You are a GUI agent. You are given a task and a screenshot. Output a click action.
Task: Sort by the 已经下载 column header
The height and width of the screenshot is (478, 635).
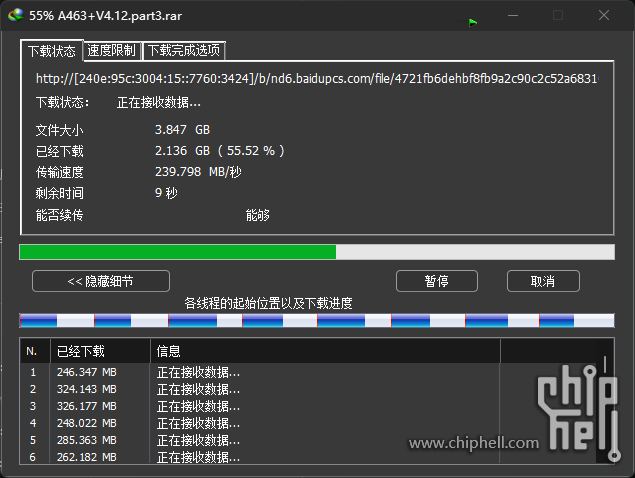pos(100,351)
